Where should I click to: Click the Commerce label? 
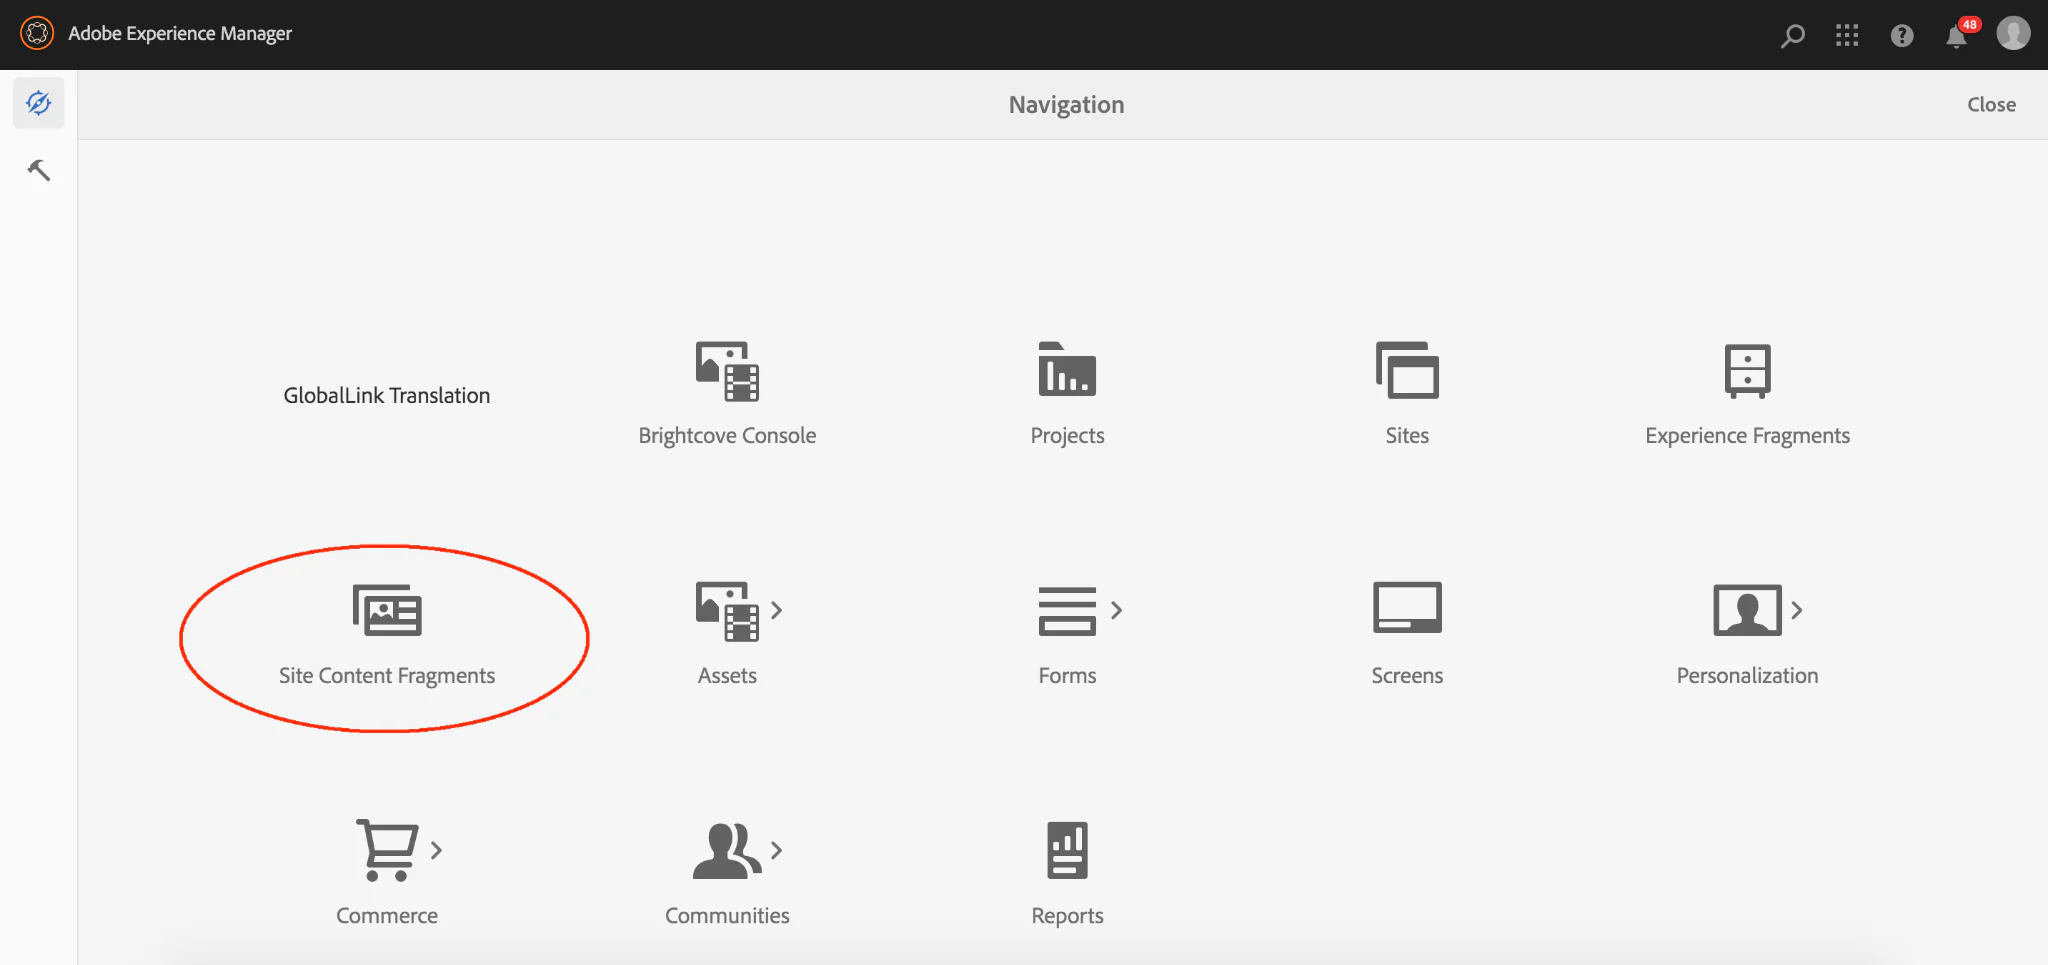pos(387,915)
